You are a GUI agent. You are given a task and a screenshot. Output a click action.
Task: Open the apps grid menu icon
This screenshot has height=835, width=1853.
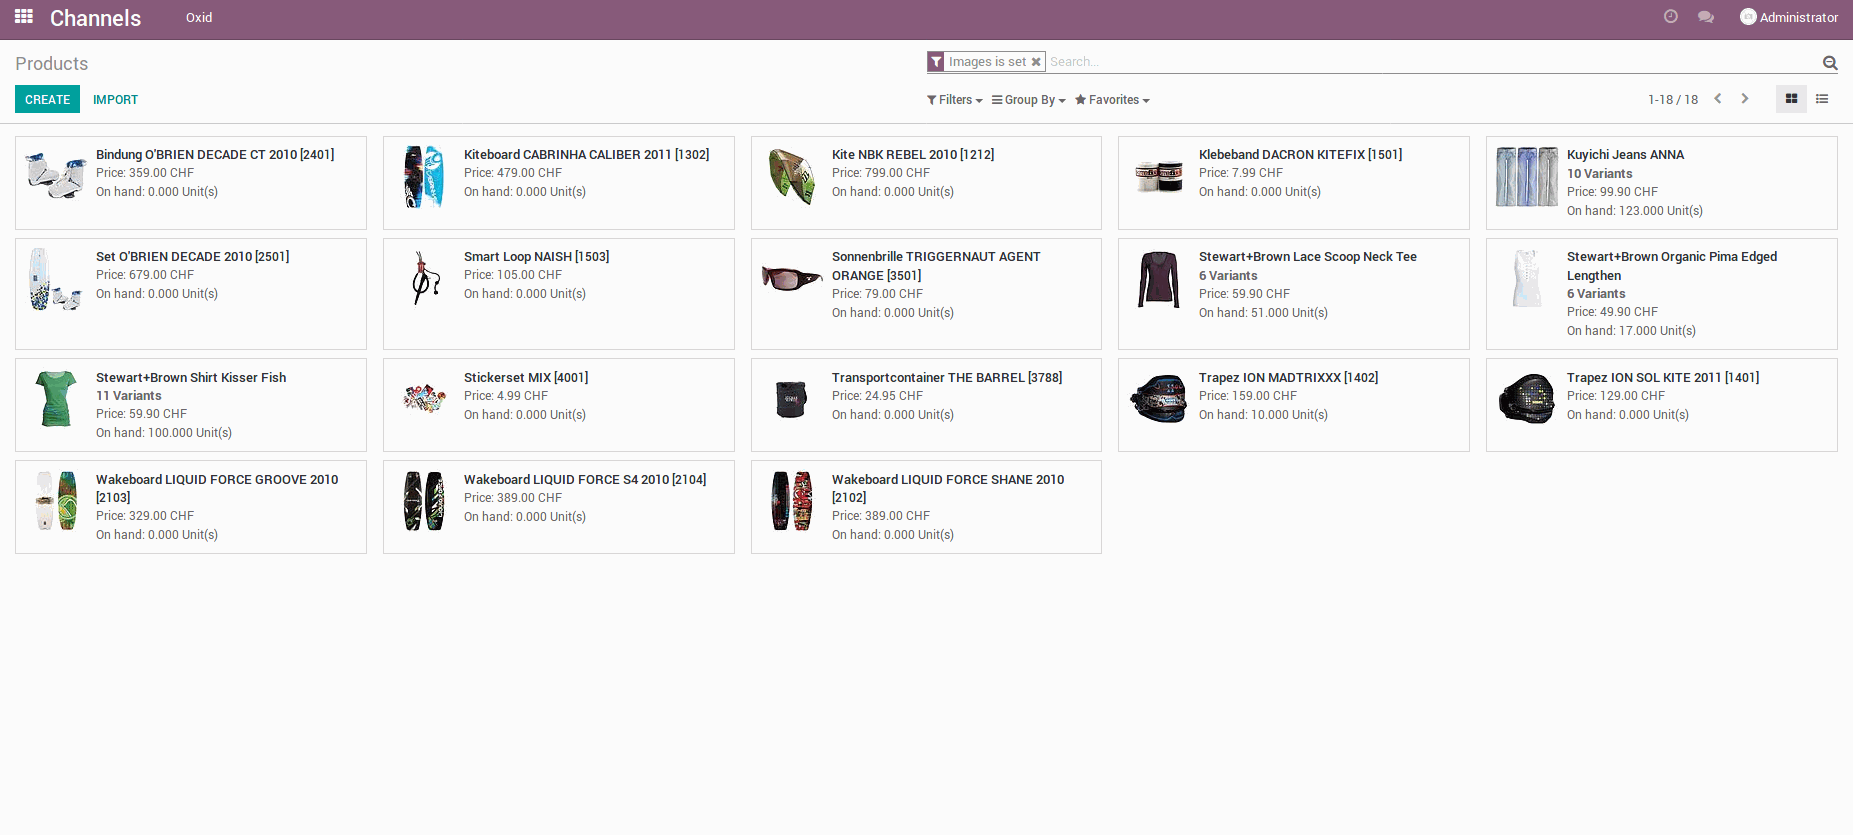(x=24, y=17)
